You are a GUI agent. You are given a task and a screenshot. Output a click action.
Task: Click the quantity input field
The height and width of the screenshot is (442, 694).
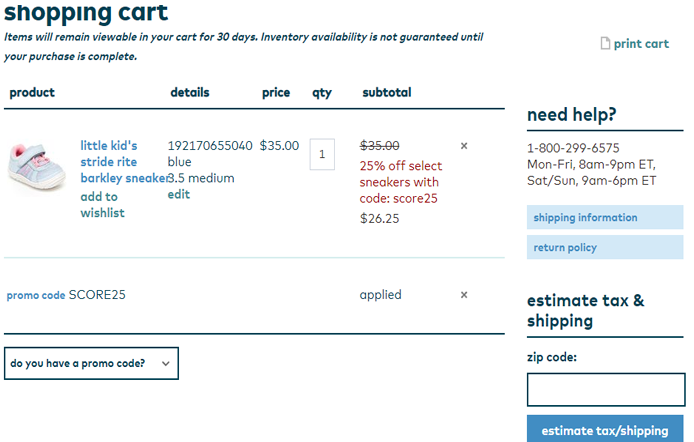coord(322,154)
